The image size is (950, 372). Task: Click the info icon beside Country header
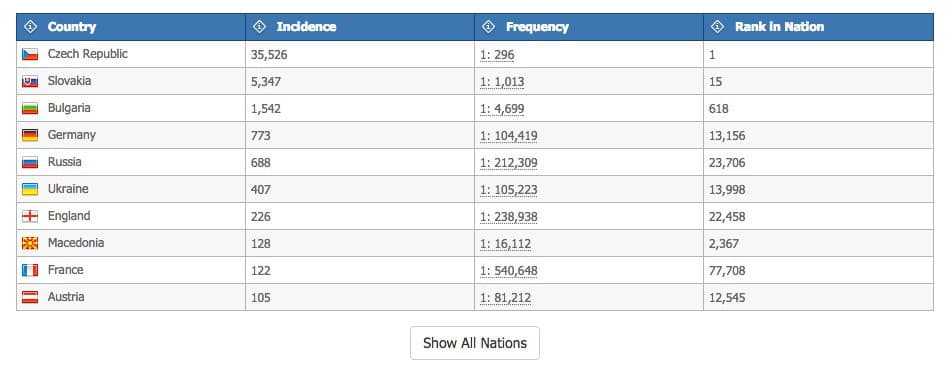pos(30,27)
